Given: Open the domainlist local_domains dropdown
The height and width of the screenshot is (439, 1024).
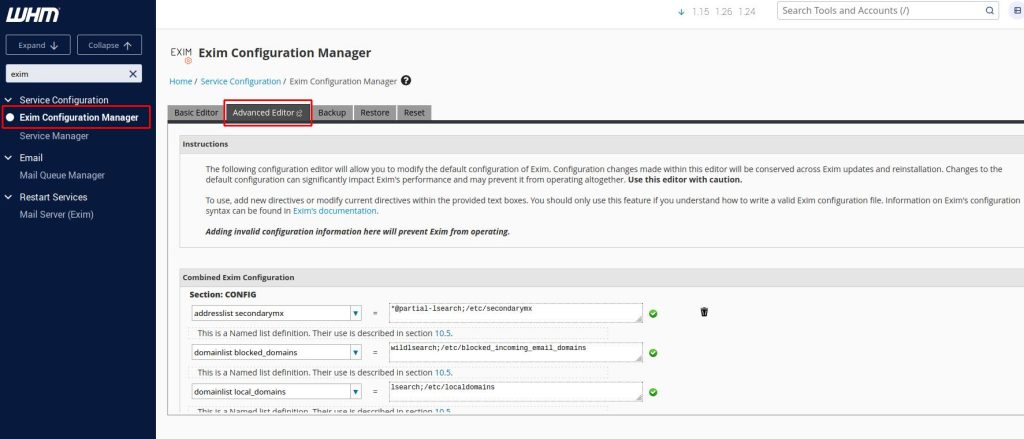Looking at the screenshot, I should (x=355, y=391).
